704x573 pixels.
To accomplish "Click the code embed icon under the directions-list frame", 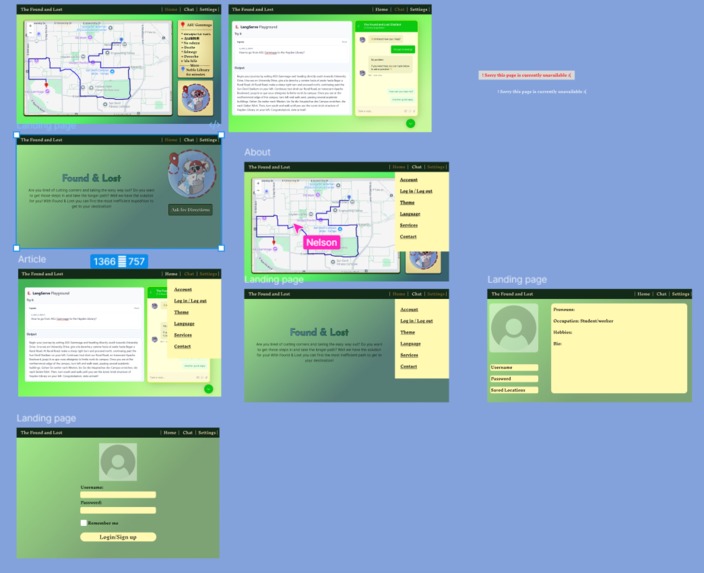I will point(215,124).
